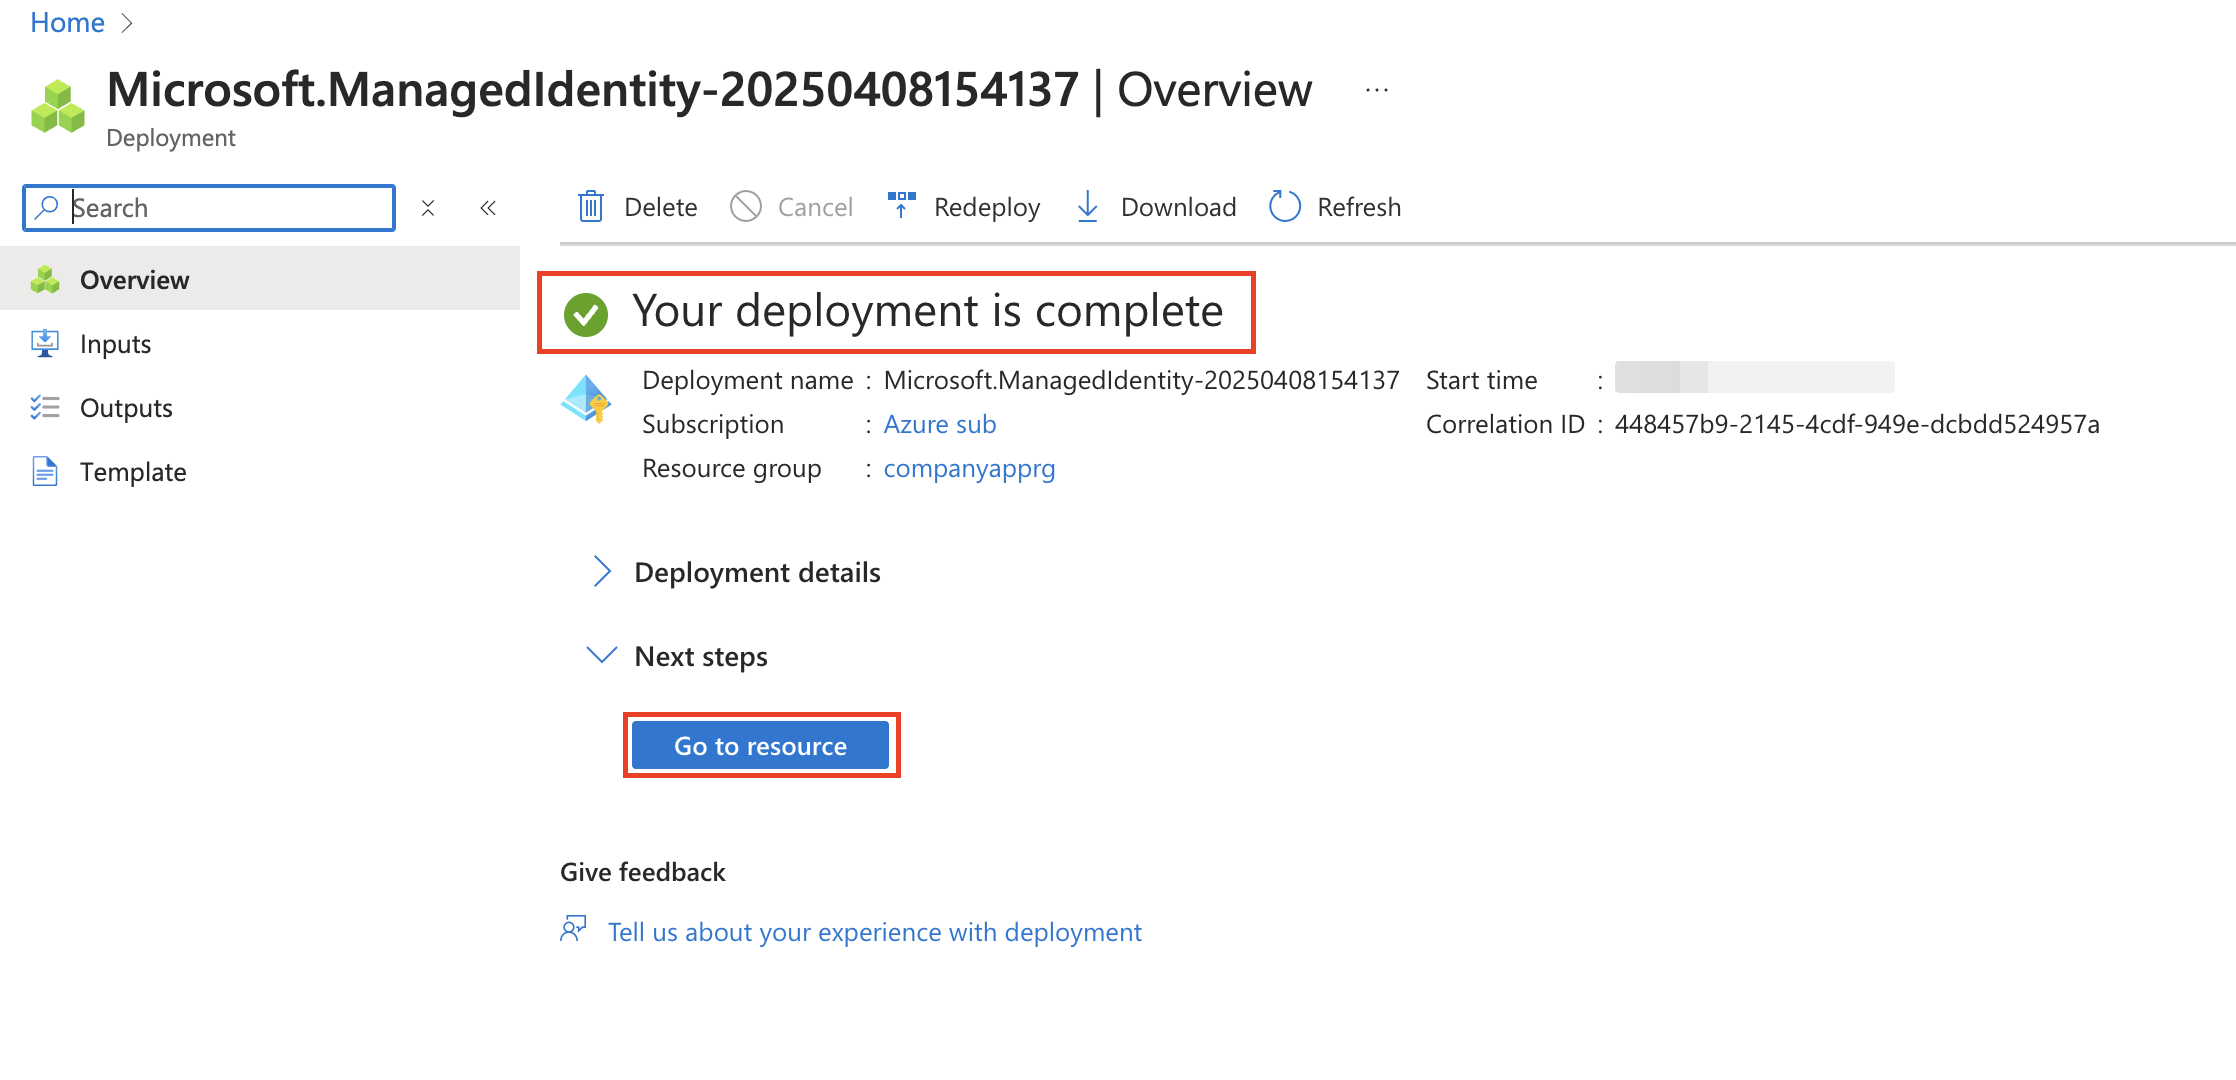This screenshot has height=1080, width=2236.
Task: Open the Azure sub subscription link
Action: click(x=940, y=424)
